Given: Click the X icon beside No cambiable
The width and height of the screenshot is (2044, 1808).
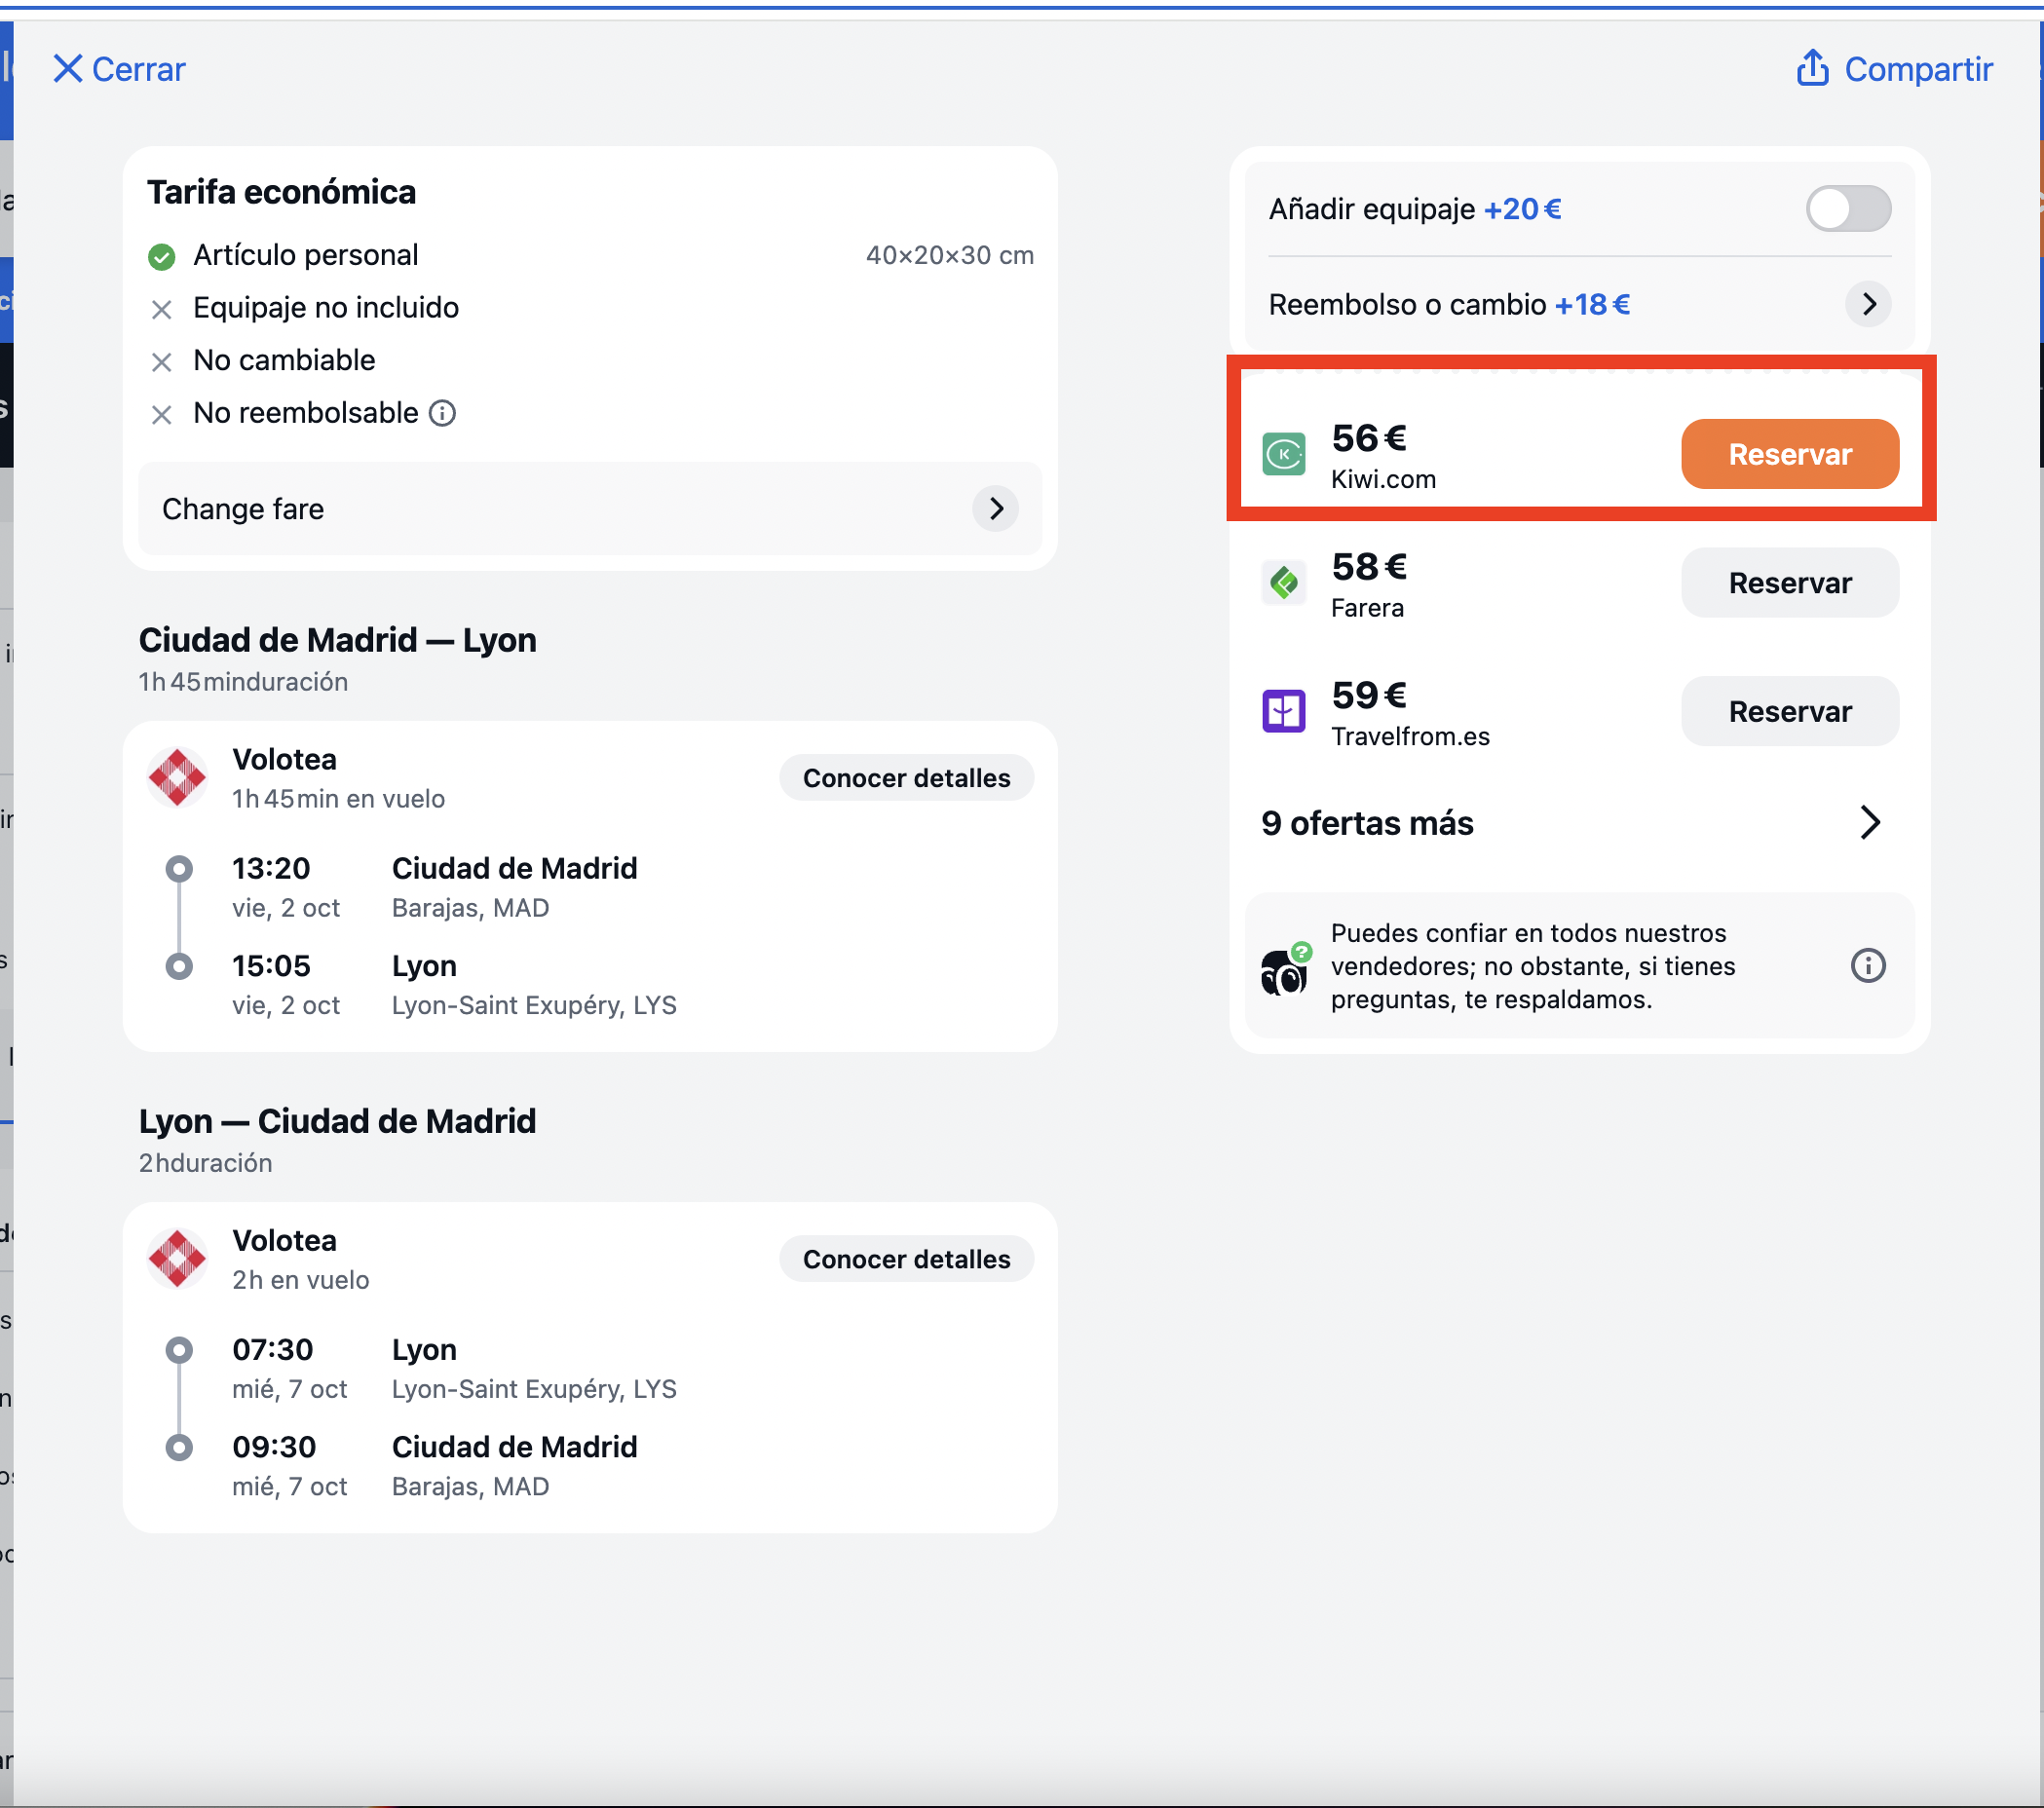Looking at the screenshot, I should pyautogui.click(x=161, y=362).
